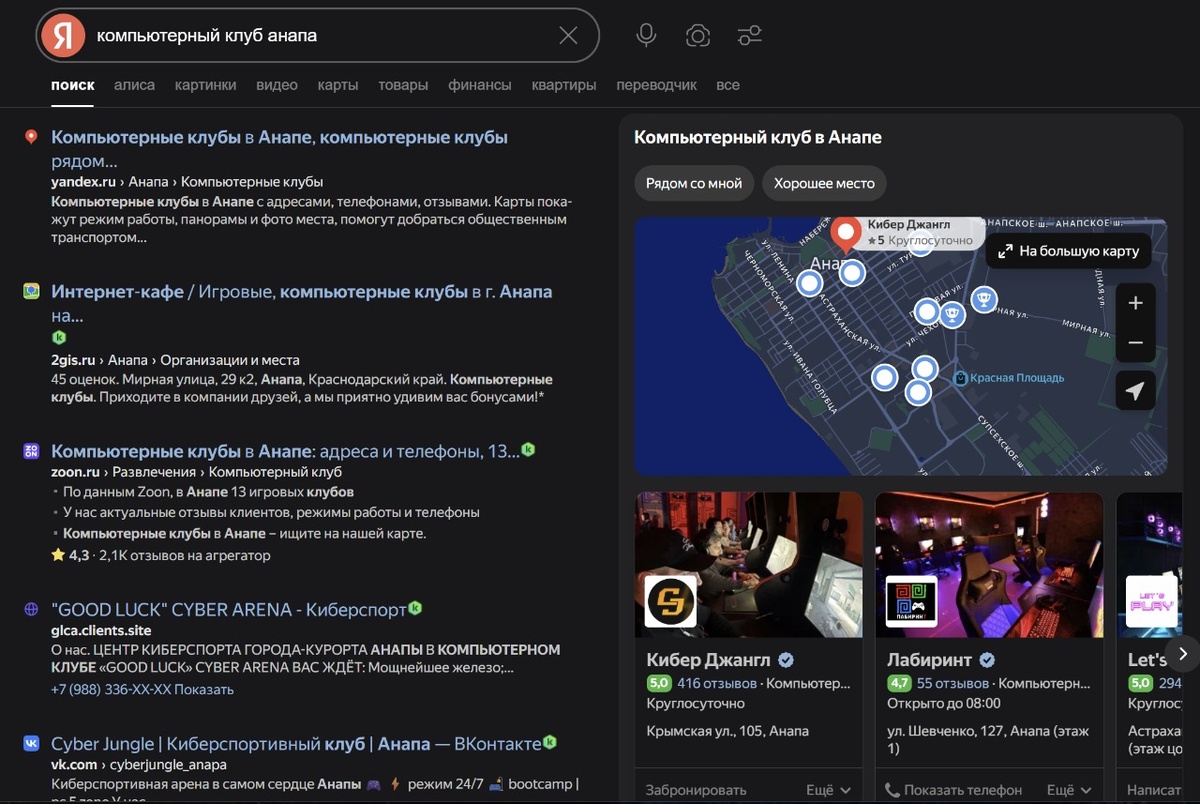Click Компьютерный клуб в Анапе panel heading
This screenshot has height=804, width=1200.
pos(758,137)
